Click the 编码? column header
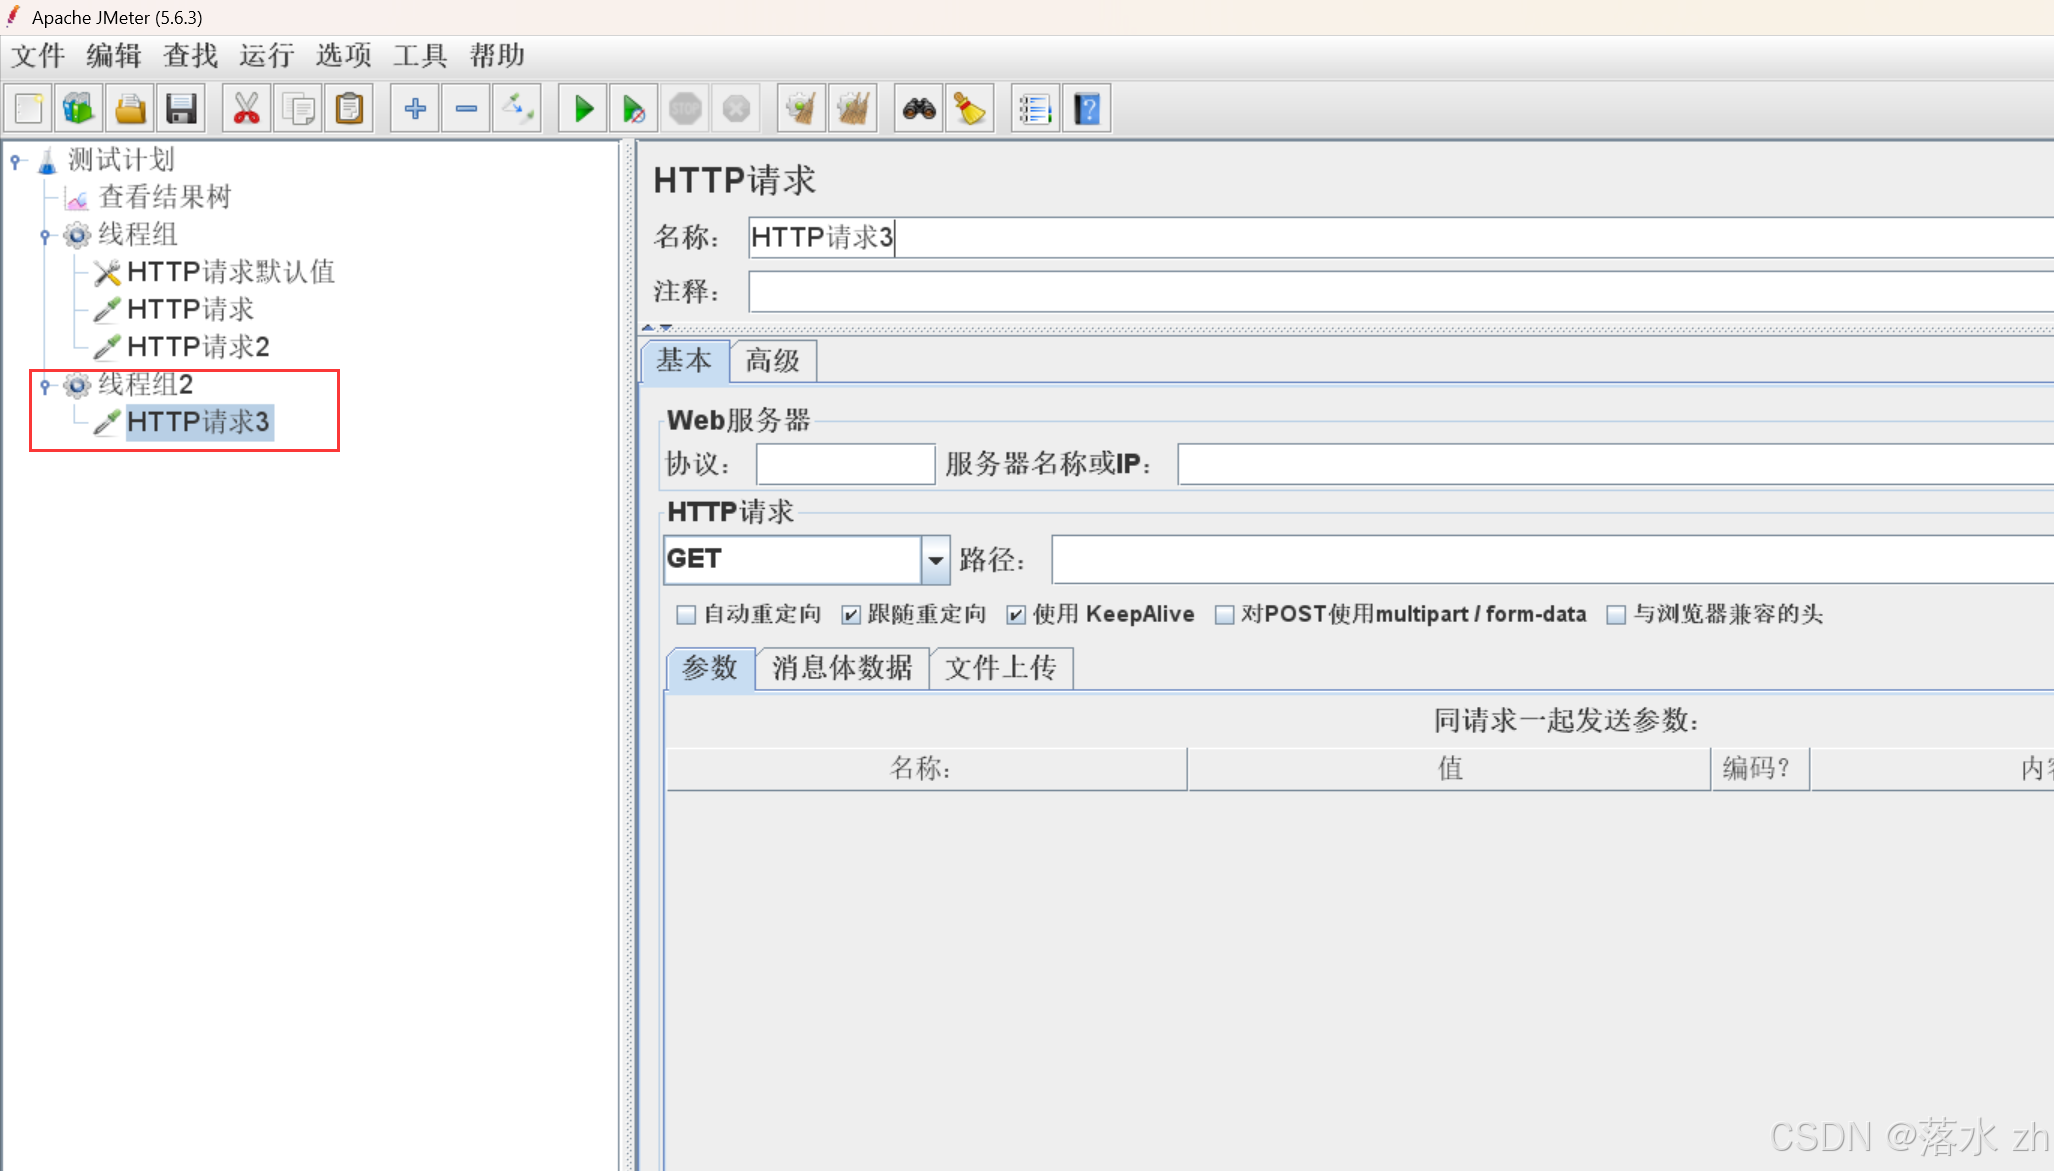 point(1760,769)
